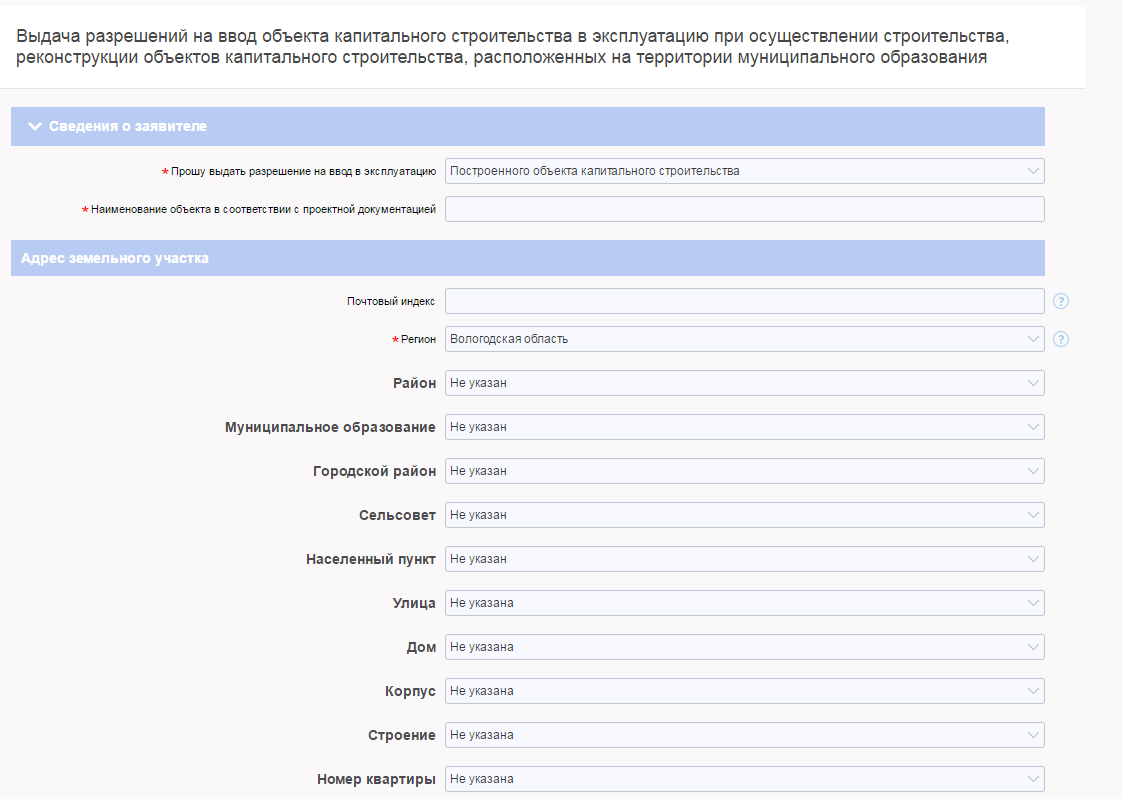Click the chevron arrow in Сведения о заявителе header
Image resolution: width=1123 pixels, height=799 pixels.
click(35, 127)
